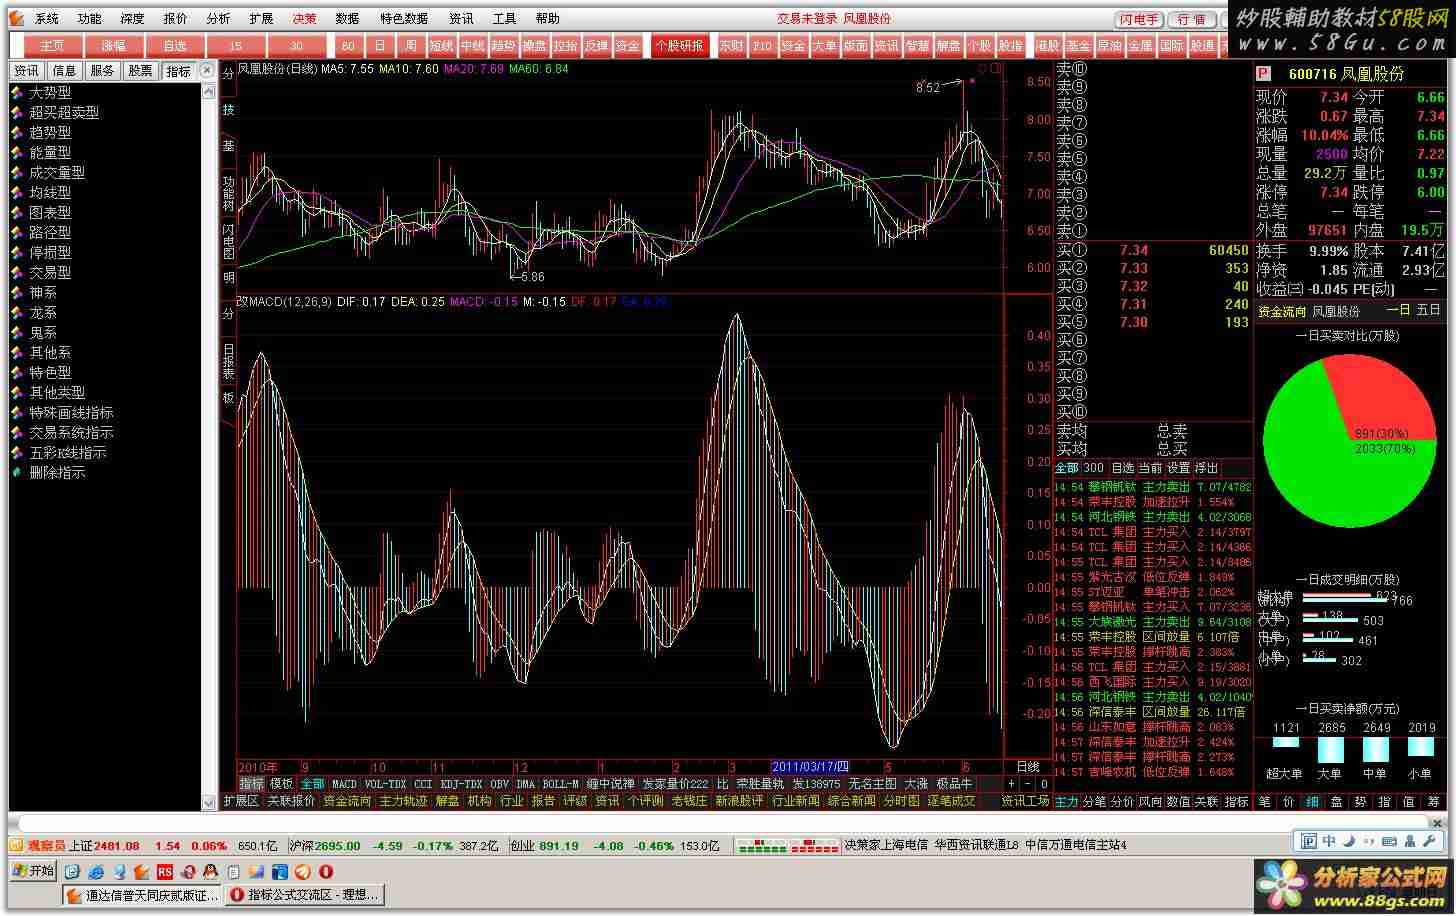Open the 指标公式交流区 taskbar window
Screen dimensions: 1456x916
pyautogui.click(x=305, y=895)
